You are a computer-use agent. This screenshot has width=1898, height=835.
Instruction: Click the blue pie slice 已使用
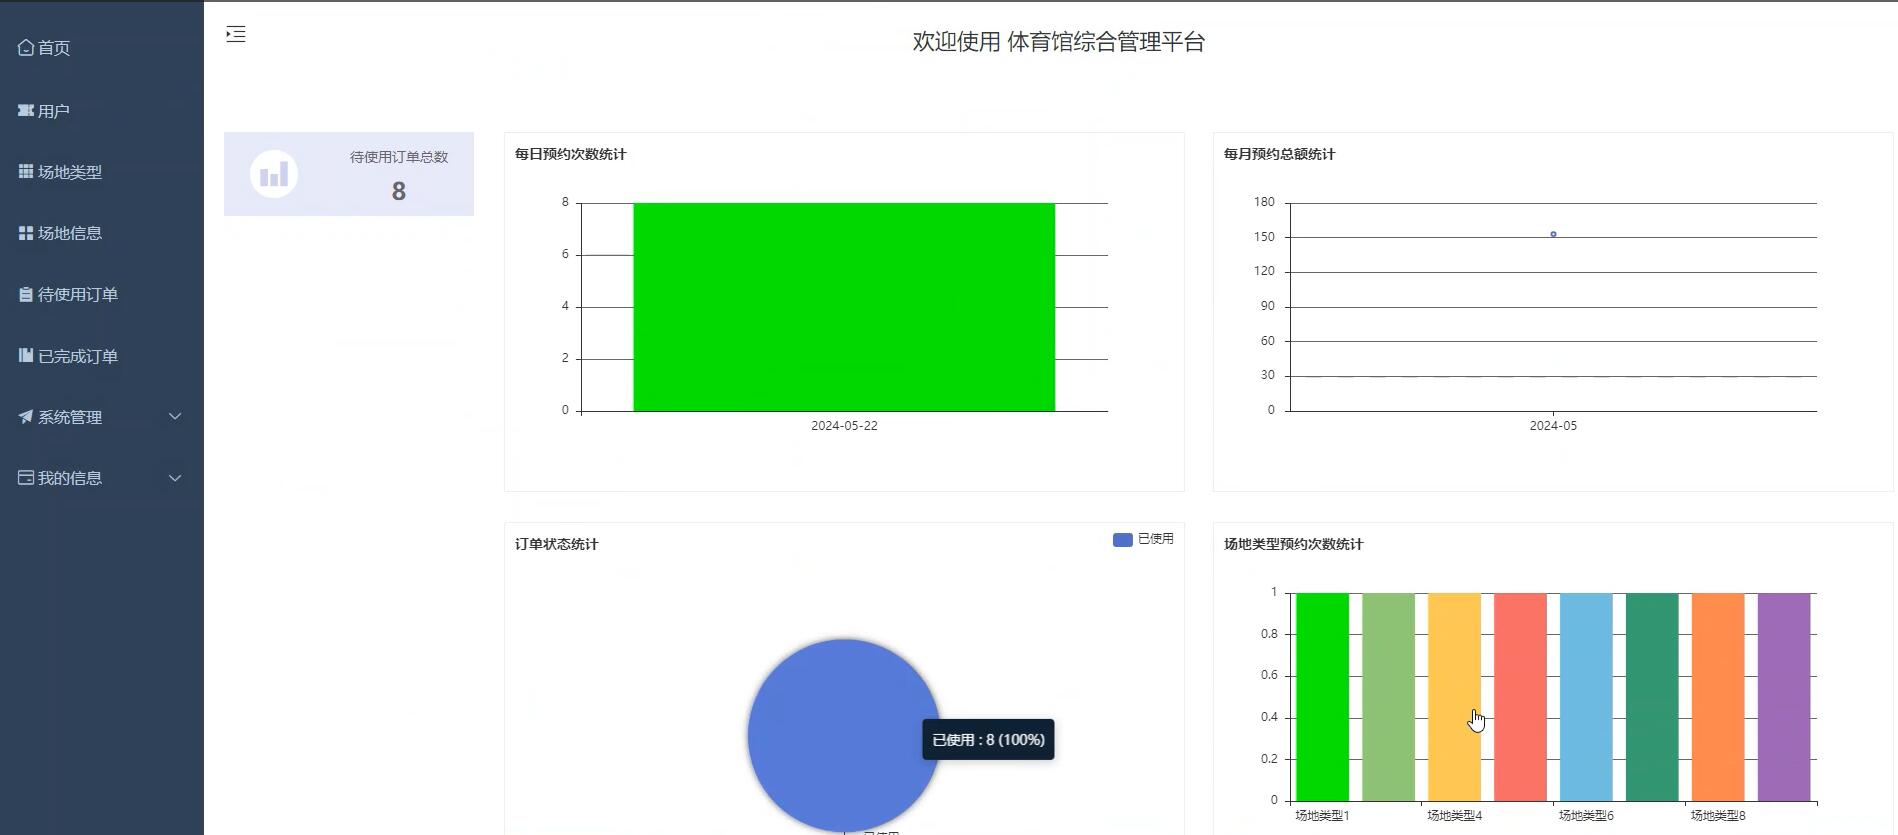[844, 735]
